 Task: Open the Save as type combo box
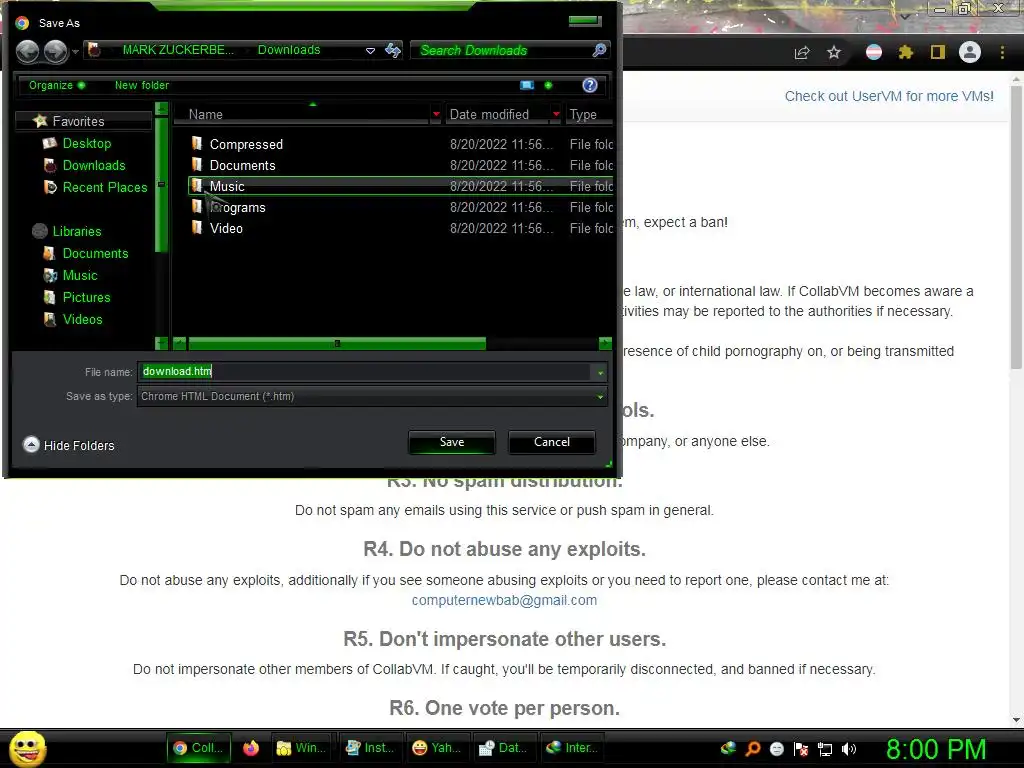(372, 396)
